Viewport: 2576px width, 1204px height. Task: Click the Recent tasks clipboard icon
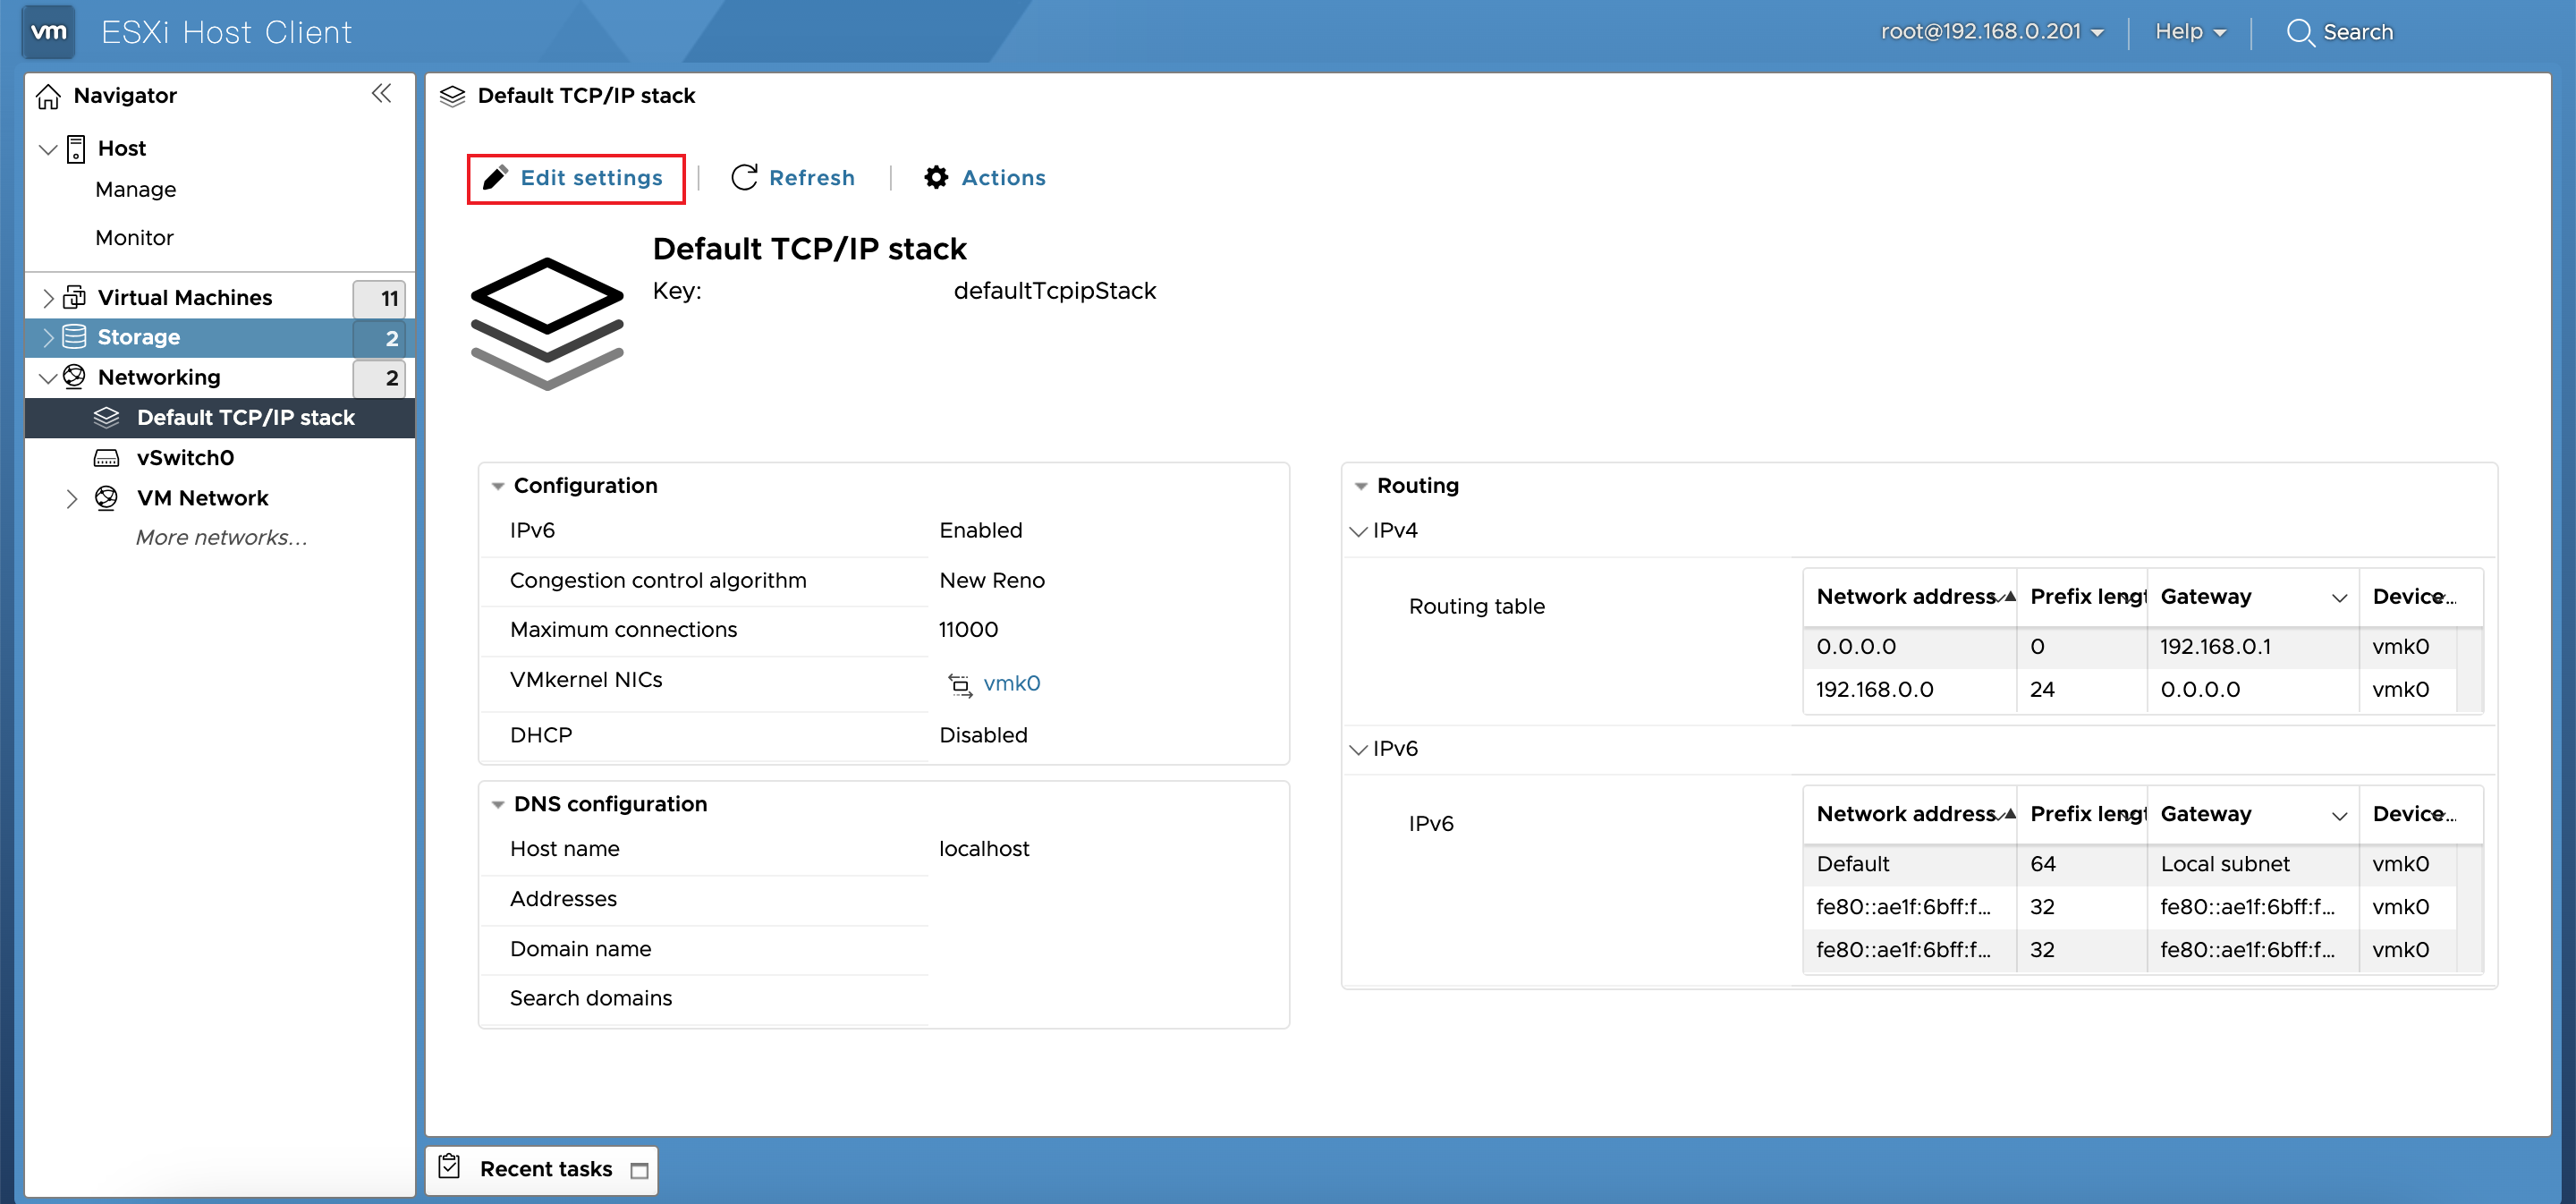[450, 1166]
